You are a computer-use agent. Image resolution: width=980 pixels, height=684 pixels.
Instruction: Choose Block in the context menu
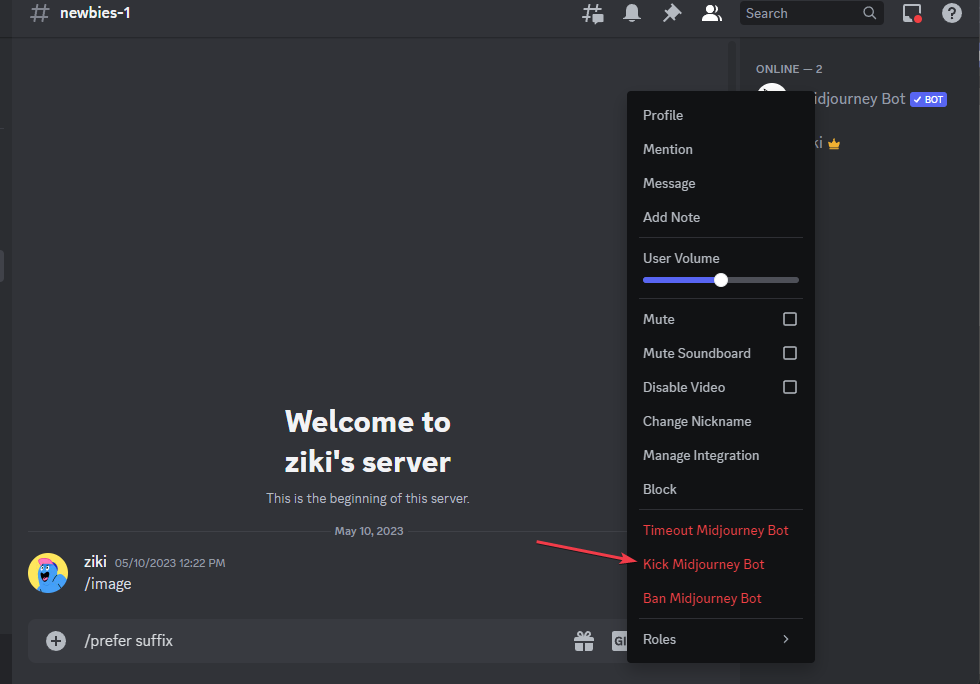pos(721,490)
